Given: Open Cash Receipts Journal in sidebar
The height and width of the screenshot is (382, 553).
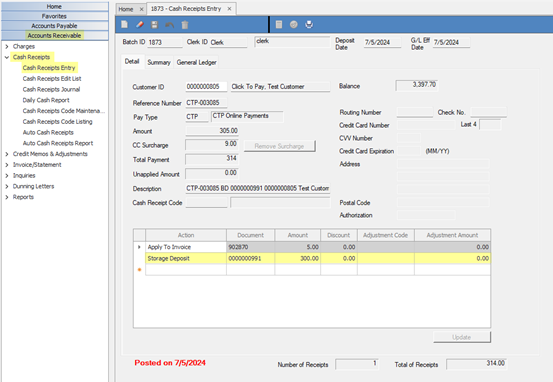Looking at the screenshot, I should [51, 90].
